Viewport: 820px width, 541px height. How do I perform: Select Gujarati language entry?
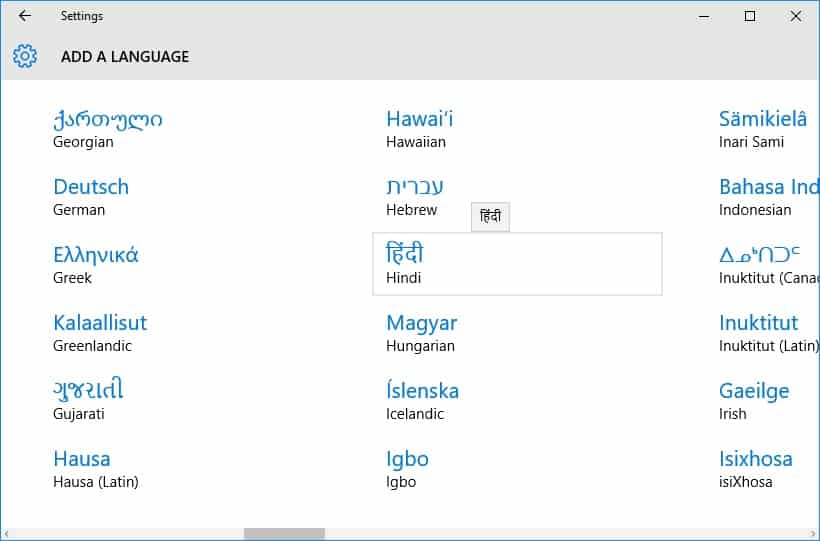[88, 401]
